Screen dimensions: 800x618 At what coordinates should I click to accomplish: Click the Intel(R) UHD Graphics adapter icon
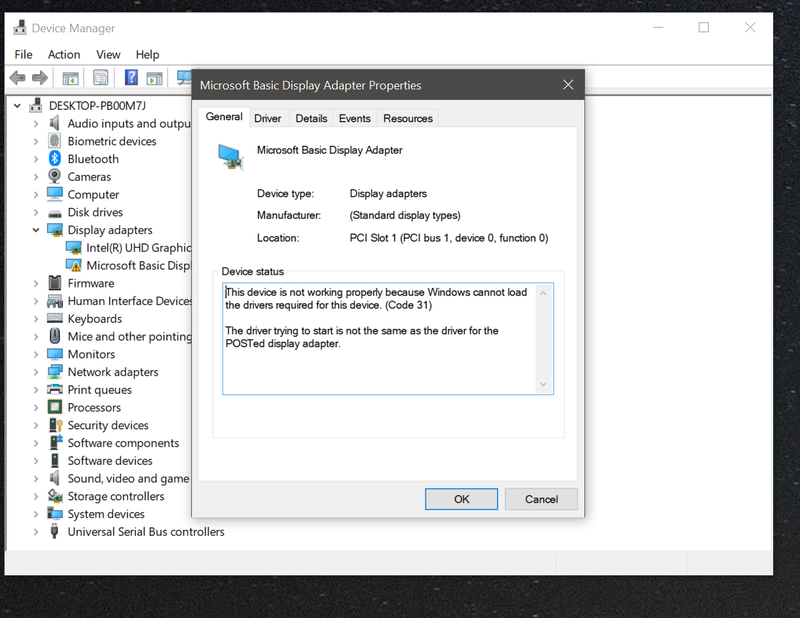73,248
